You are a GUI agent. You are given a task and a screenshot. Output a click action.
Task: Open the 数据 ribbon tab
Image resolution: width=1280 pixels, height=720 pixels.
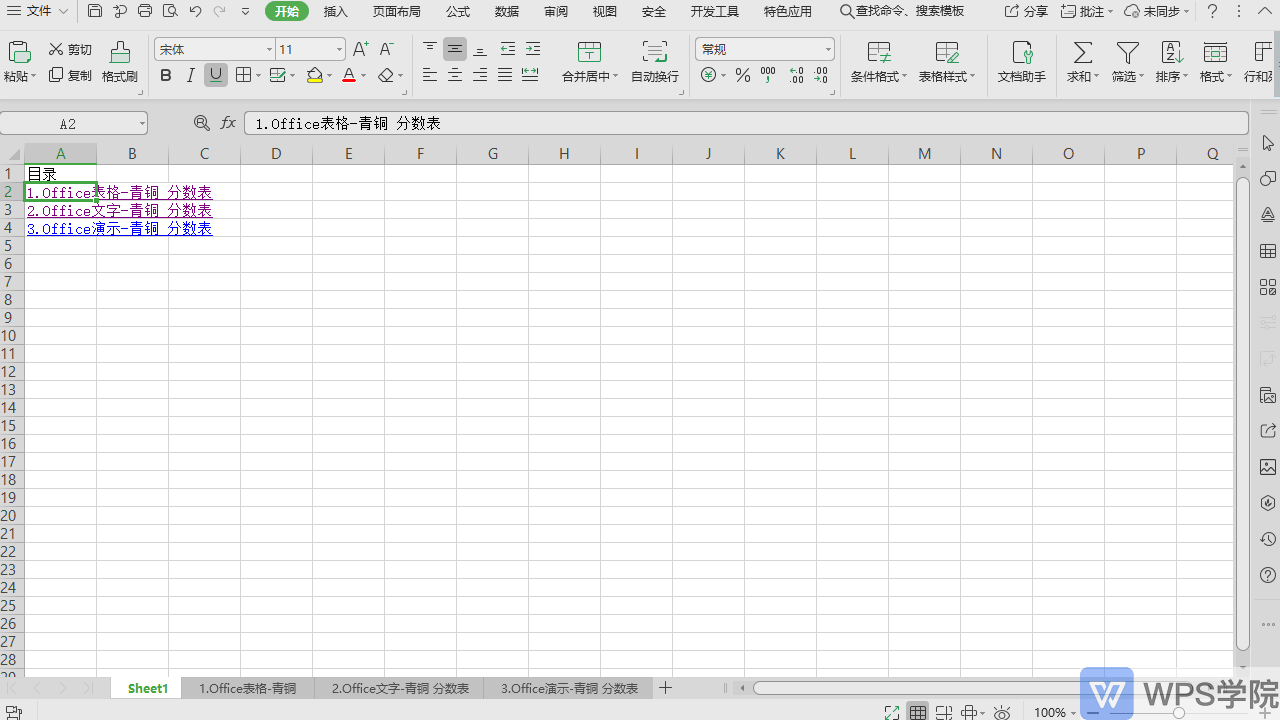click(507, 11)
